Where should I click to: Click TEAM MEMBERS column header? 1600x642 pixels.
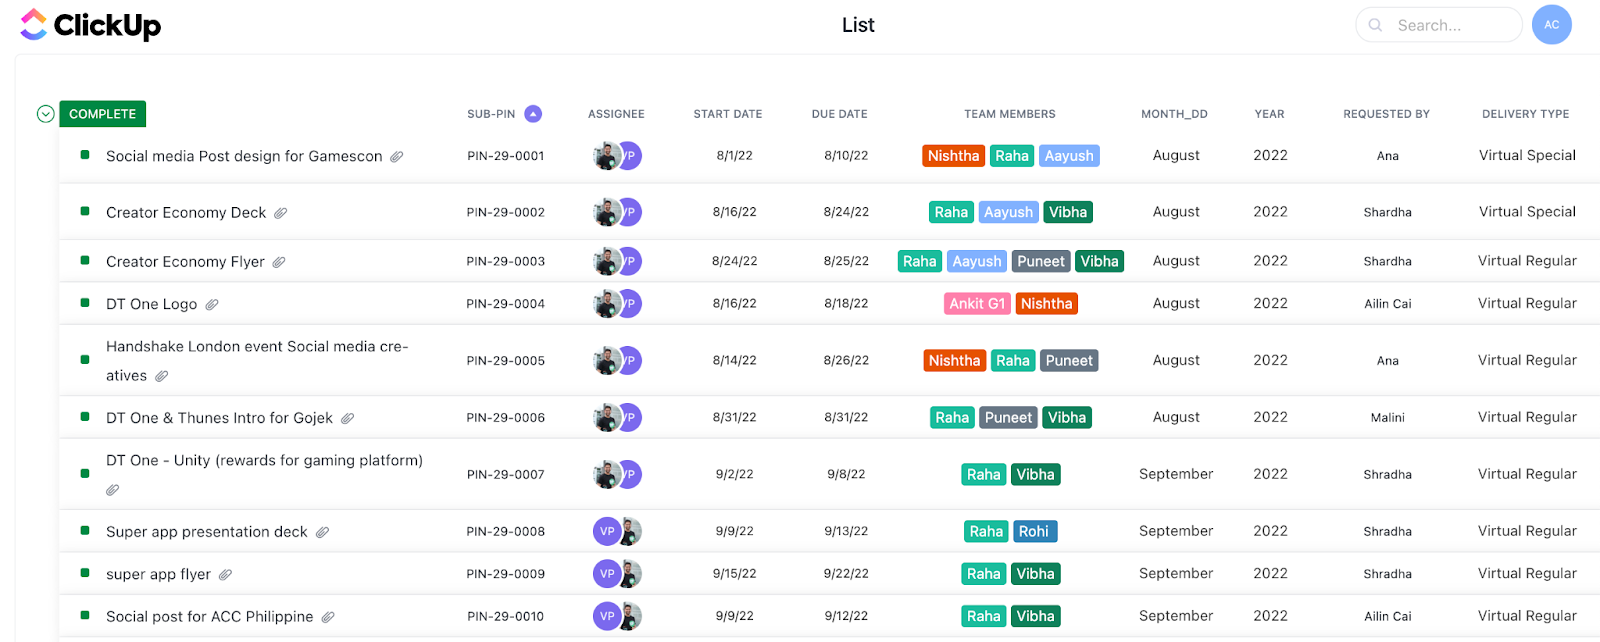(1010, 114)
